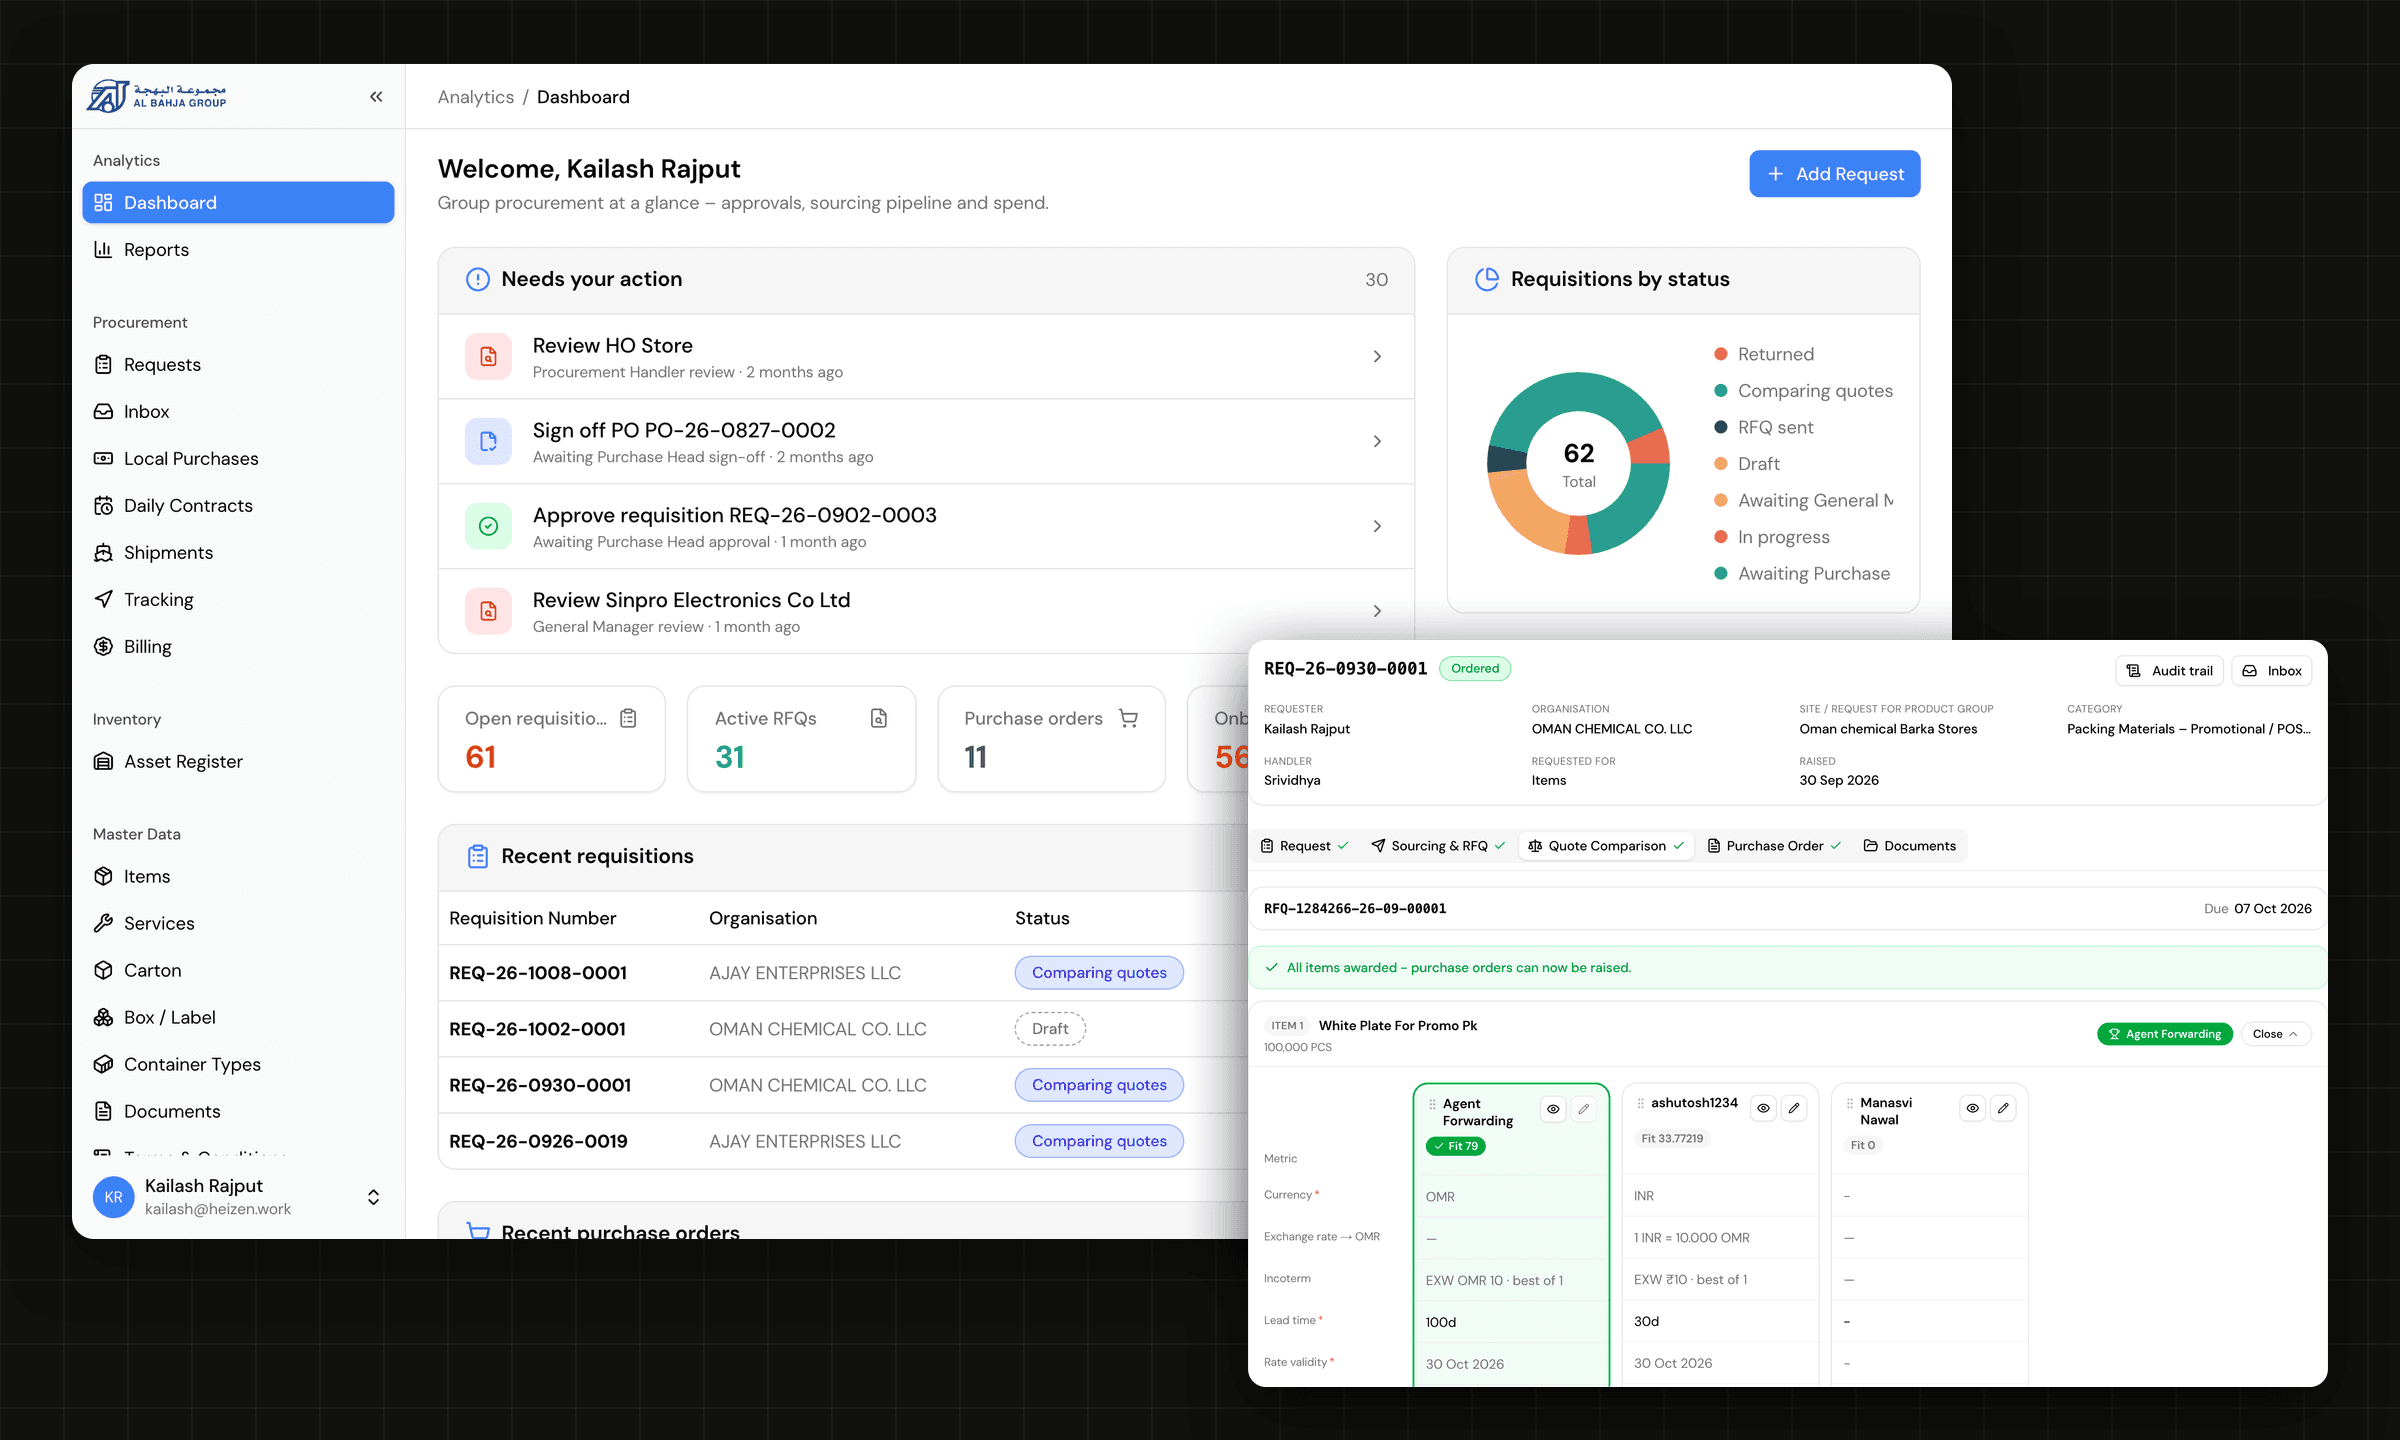Click the Box / Label icon
Viewport: 2400px width, 1440px height.
[x=103, y=1018]
